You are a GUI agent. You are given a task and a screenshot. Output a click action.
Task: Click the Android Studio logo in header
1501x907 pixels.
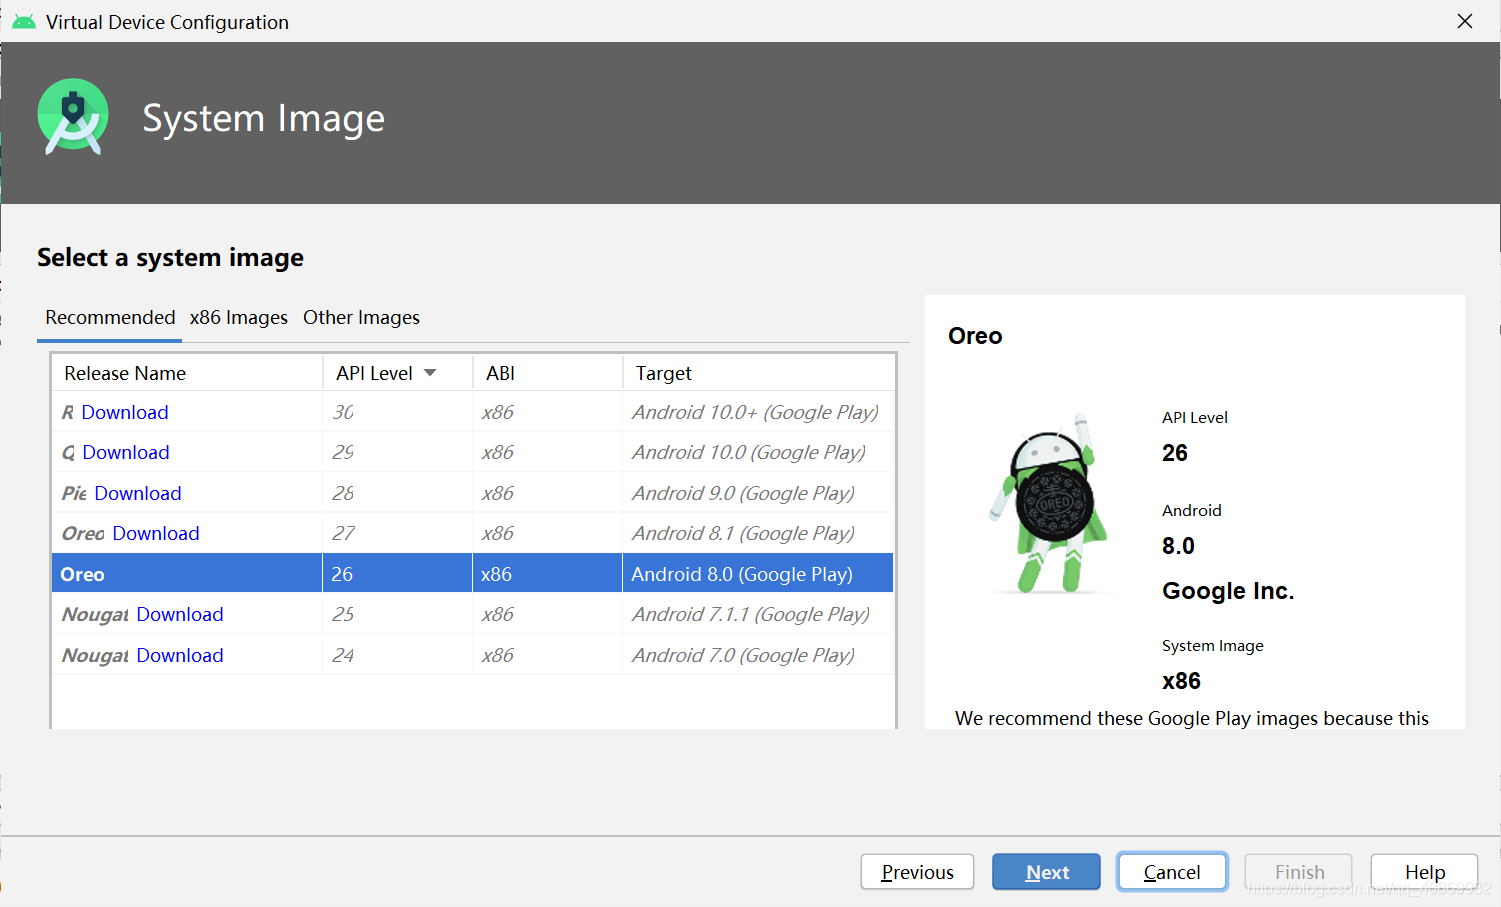72,117
